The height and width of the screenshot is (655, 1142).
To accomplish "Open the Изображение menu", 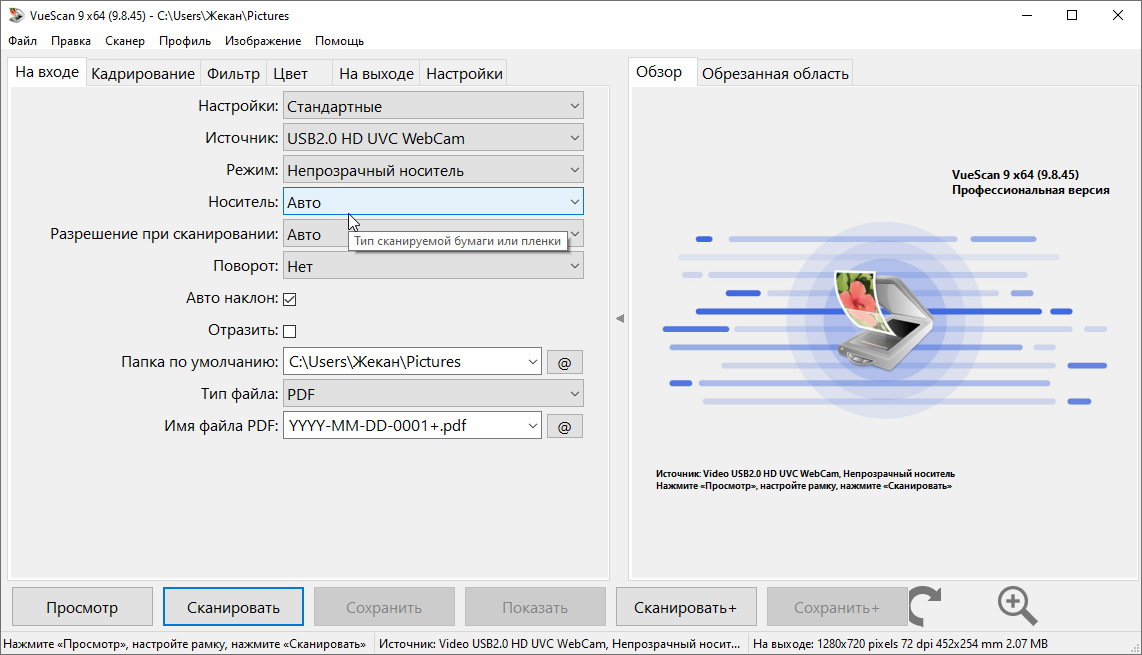I will pyautogui.click(x=263, y=41).
